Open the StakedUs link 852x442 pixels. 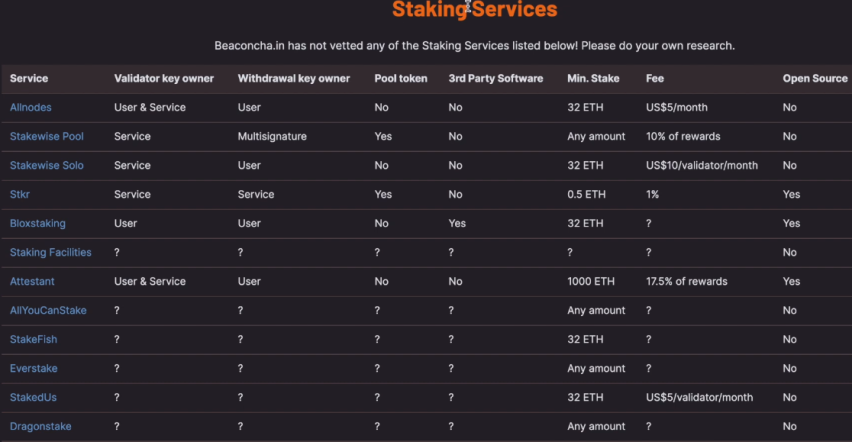tap(33, 397)
